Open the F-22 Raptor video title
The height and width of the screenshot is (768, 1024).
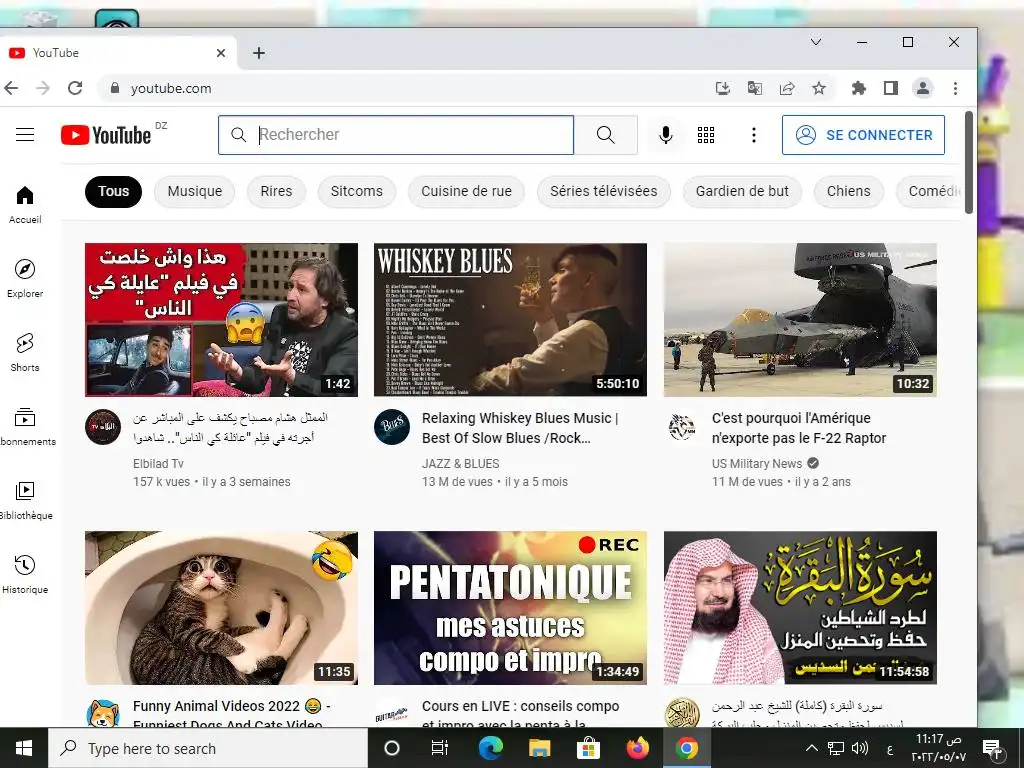coord(799,428)
